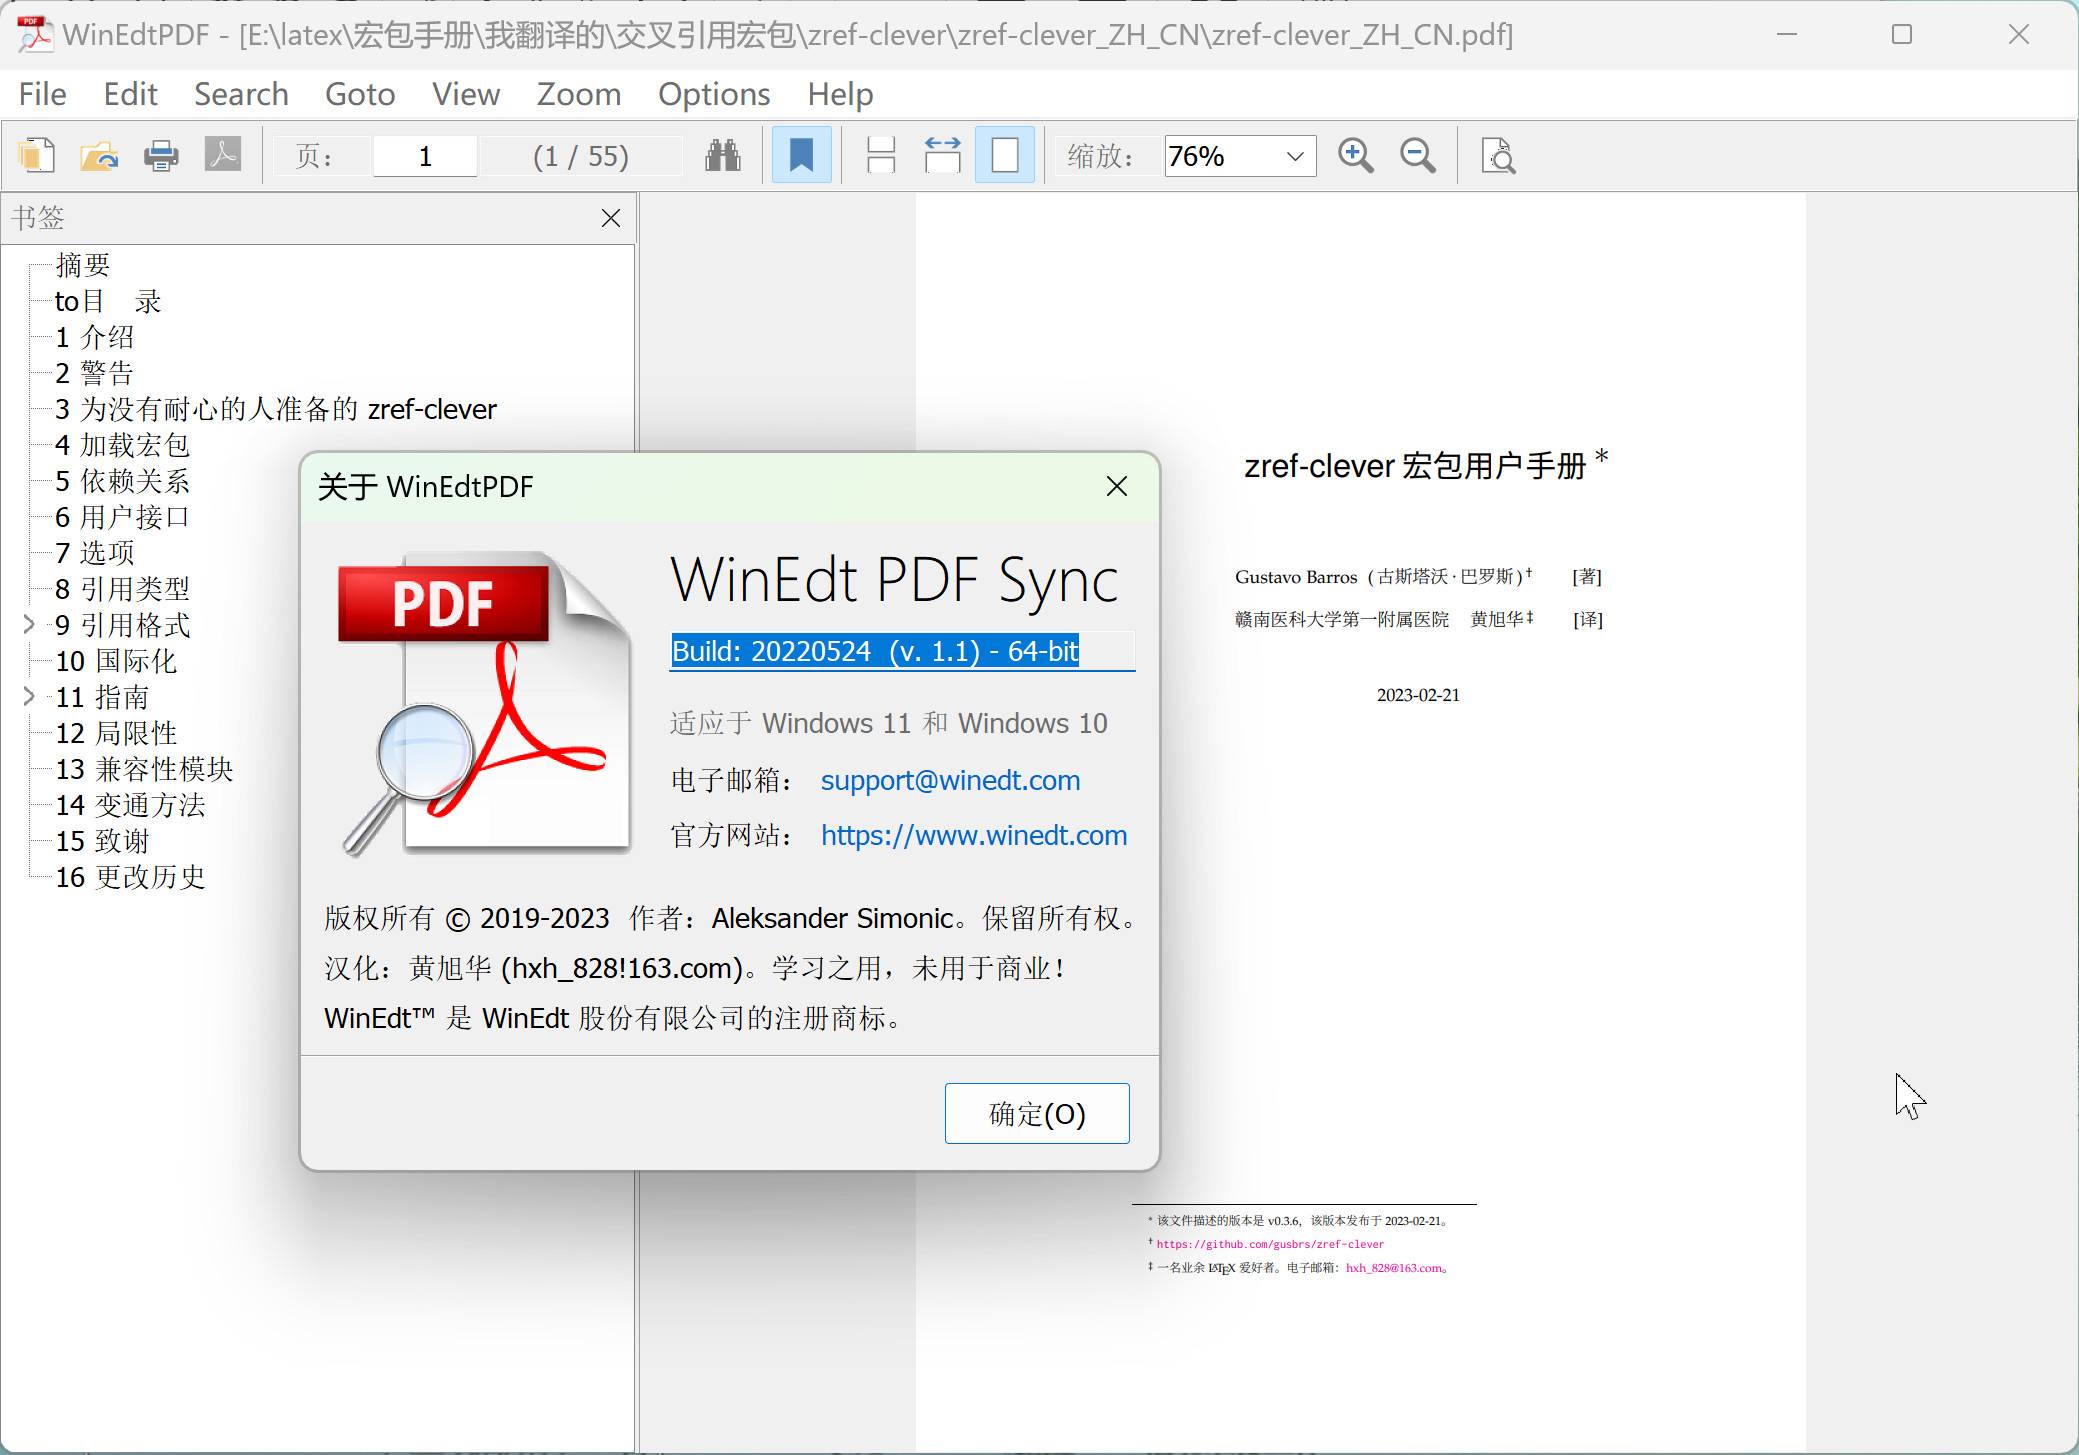Click the Build version text field
This screenshot has height=1455, width=2079.
902,652
